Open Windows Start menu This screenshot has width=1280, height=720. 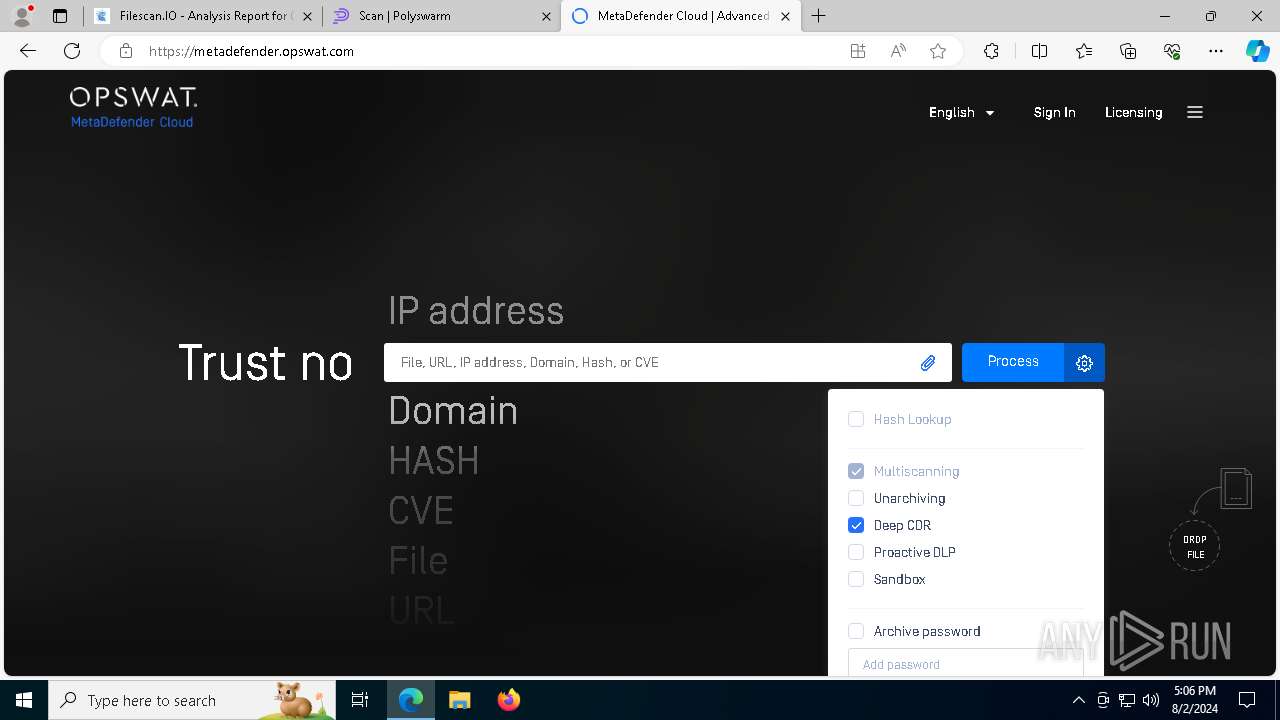click(x=24, y=700)
